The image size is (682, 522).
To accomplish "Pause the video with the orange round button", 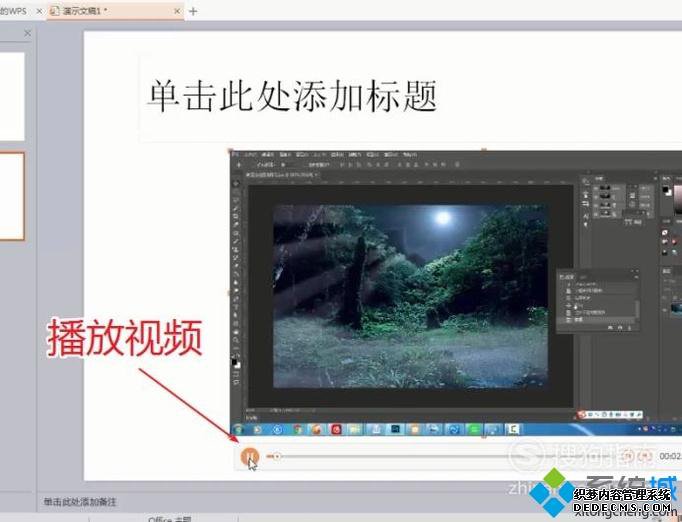I will click(x=250, y=456).
